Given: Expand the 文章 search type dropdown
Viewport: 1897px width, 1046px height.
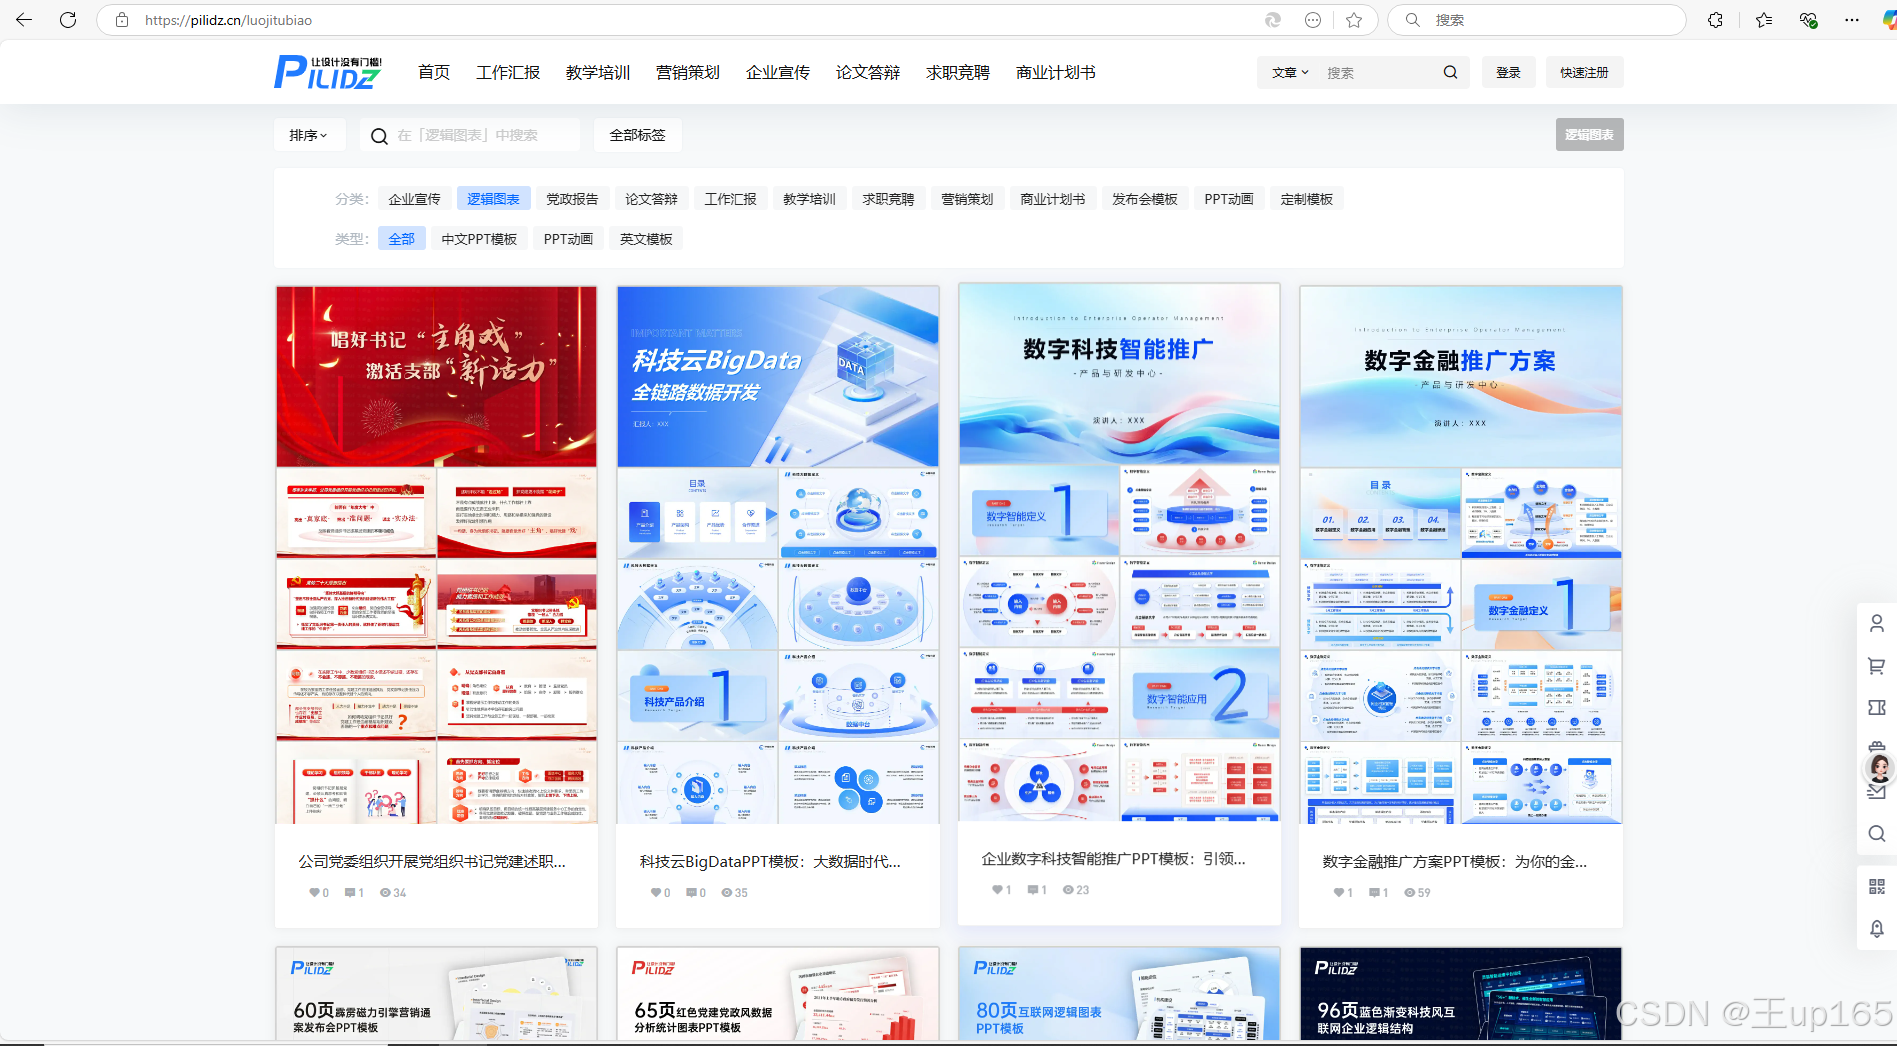Looking at the screenshot, I should coord(1290,73).
